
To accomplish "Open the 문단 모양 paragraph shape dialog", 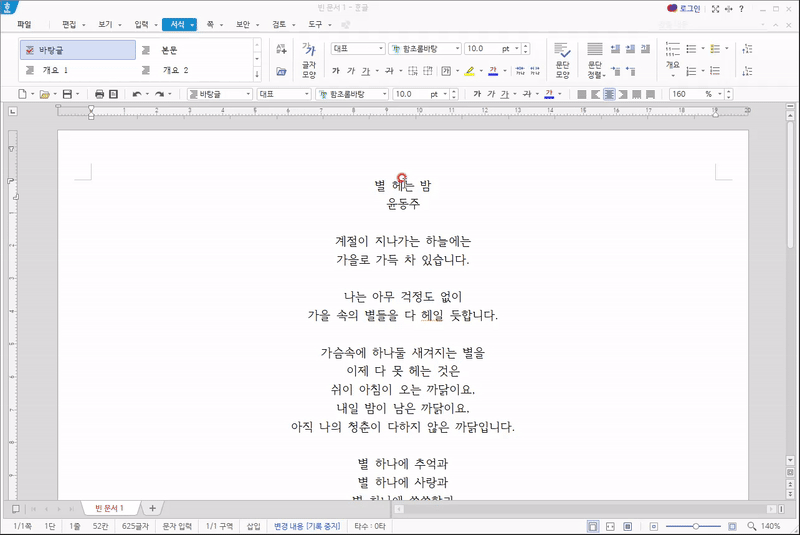I will click(562, 60).
